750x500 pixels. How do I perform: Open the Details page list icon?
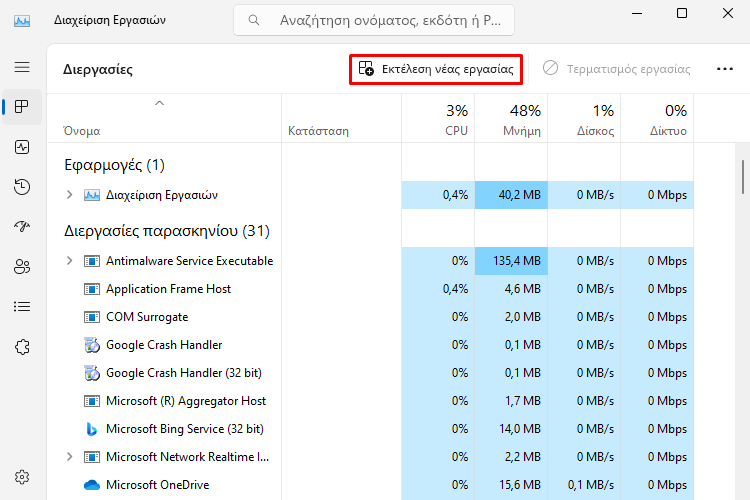(22, 306)
